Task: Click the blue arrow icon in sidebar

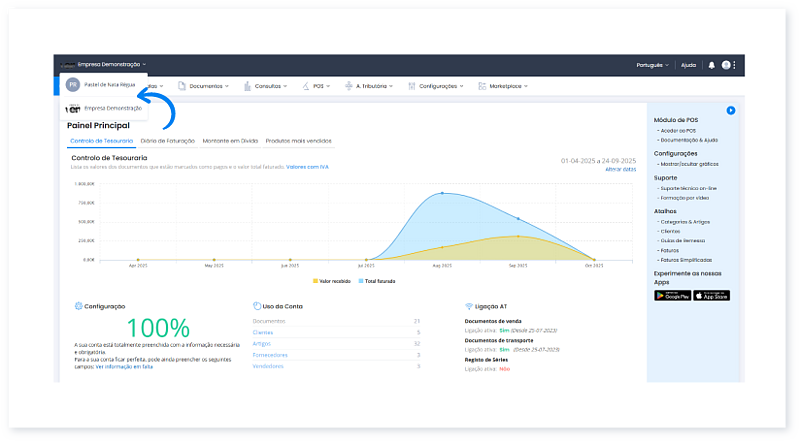Action: pyautogui.click(x=731, y=110)
